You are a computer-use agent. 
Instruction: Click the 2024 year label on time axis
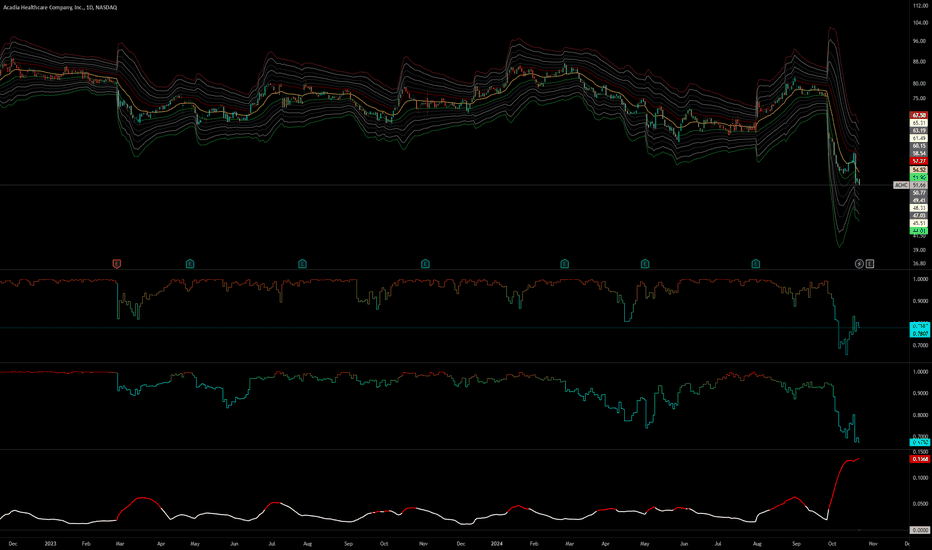pyautogui.click(x=497, y=543)
